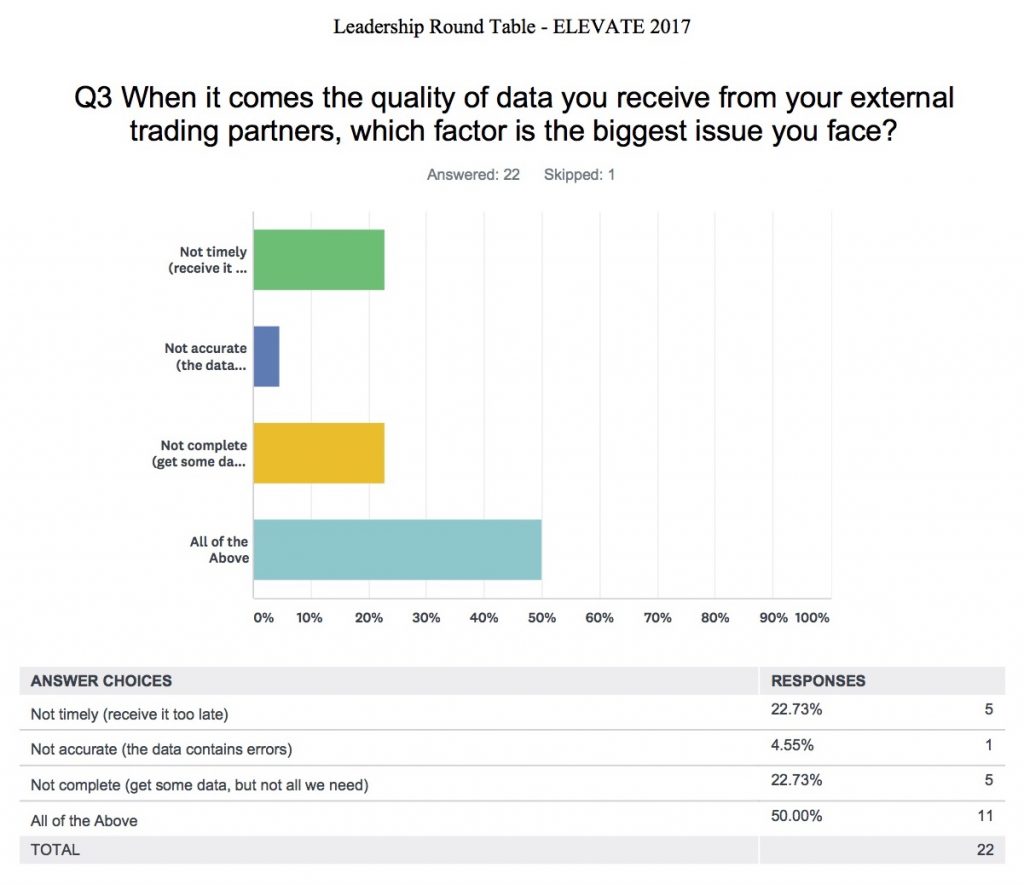The width and height of the screenshot is (1024, 885).
Task: Click the yellow Not complete bar
Action: click(319, 453)
